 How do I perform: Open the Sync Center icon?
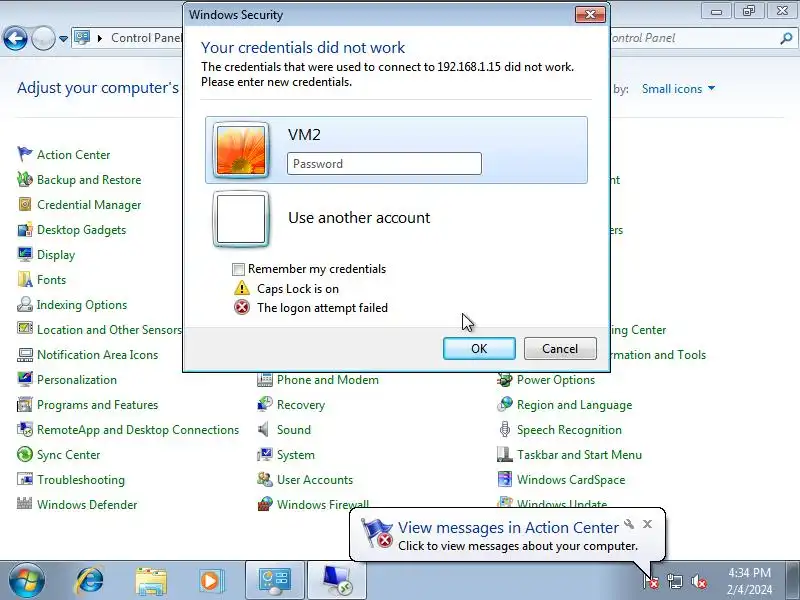pos(24,454)
